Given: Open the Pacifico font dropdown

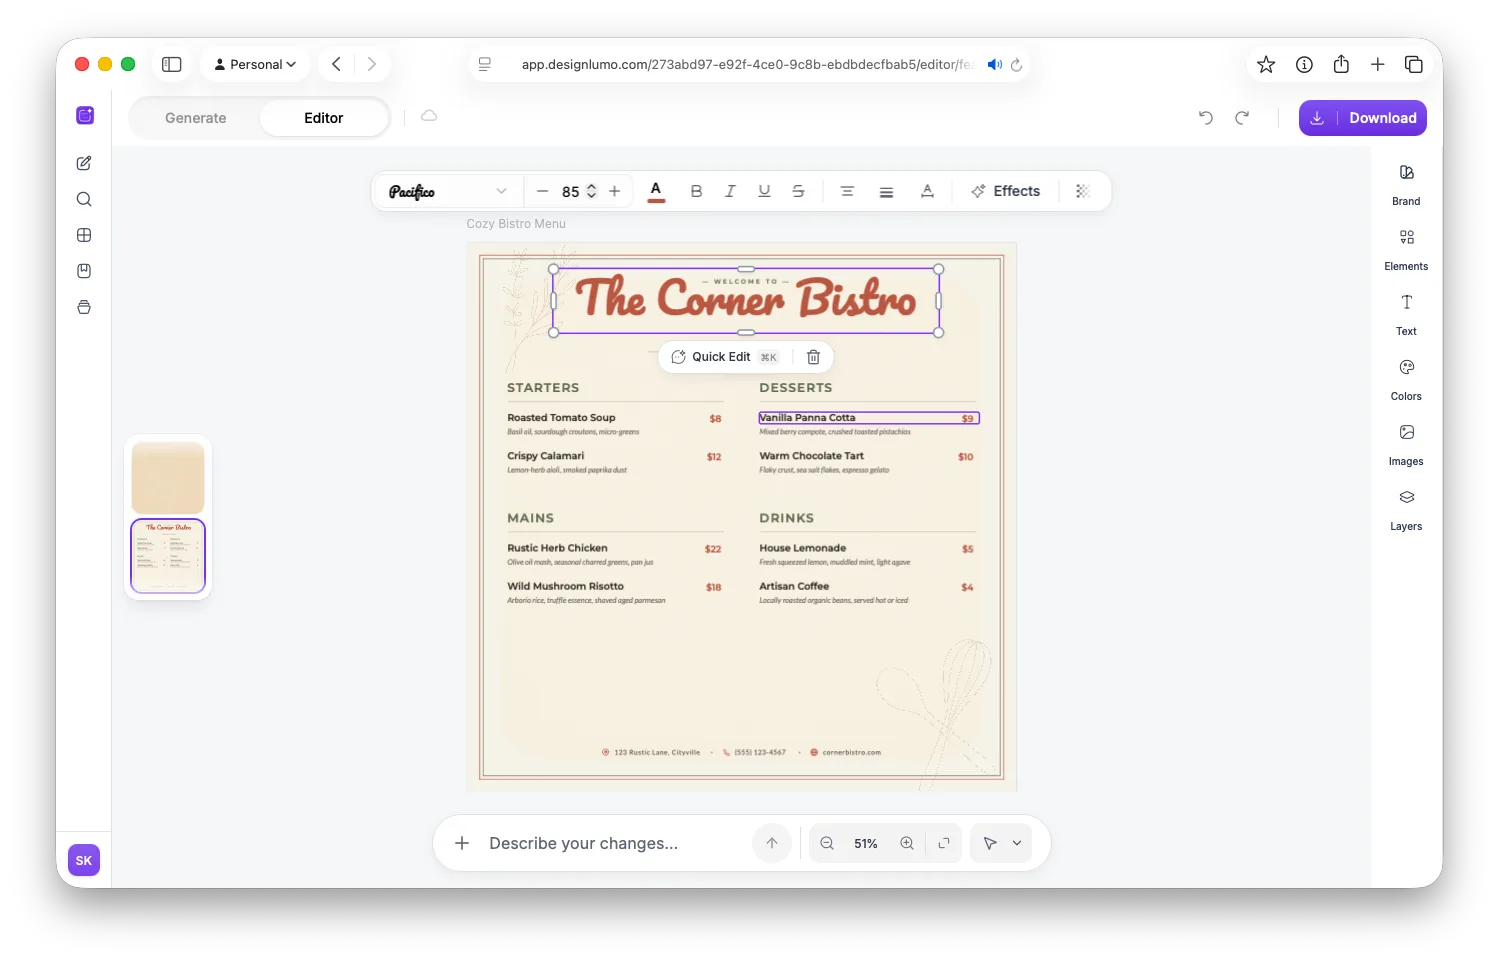Looking at the screenshot, I should 448,191.
